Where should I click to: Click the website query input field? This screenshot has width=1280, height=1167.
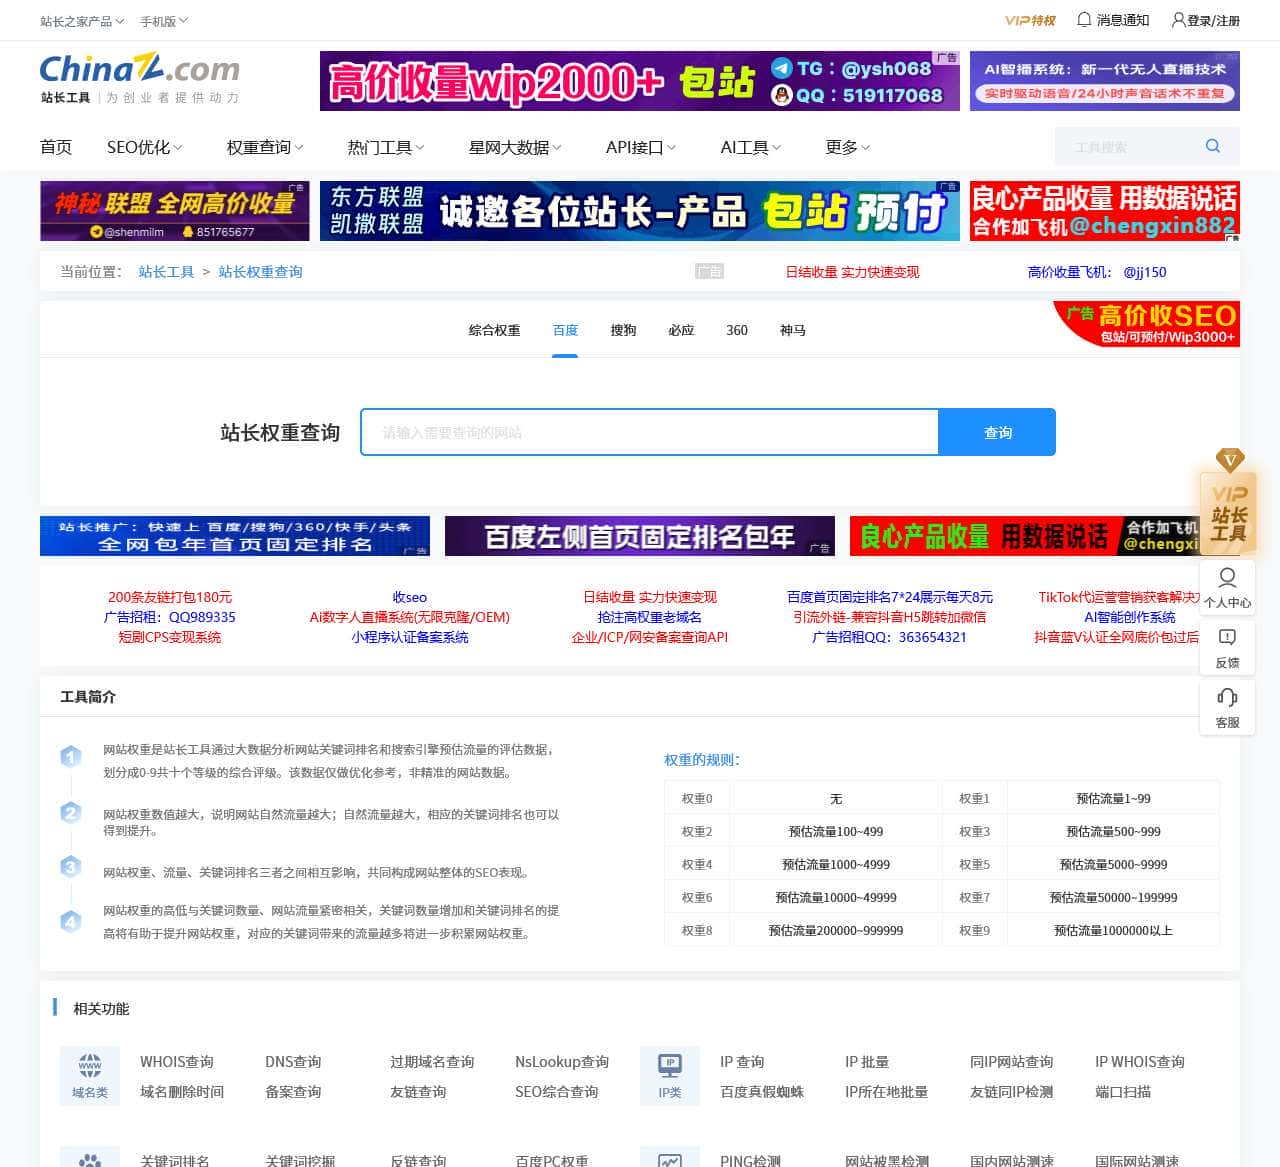(x=650, y=432)
